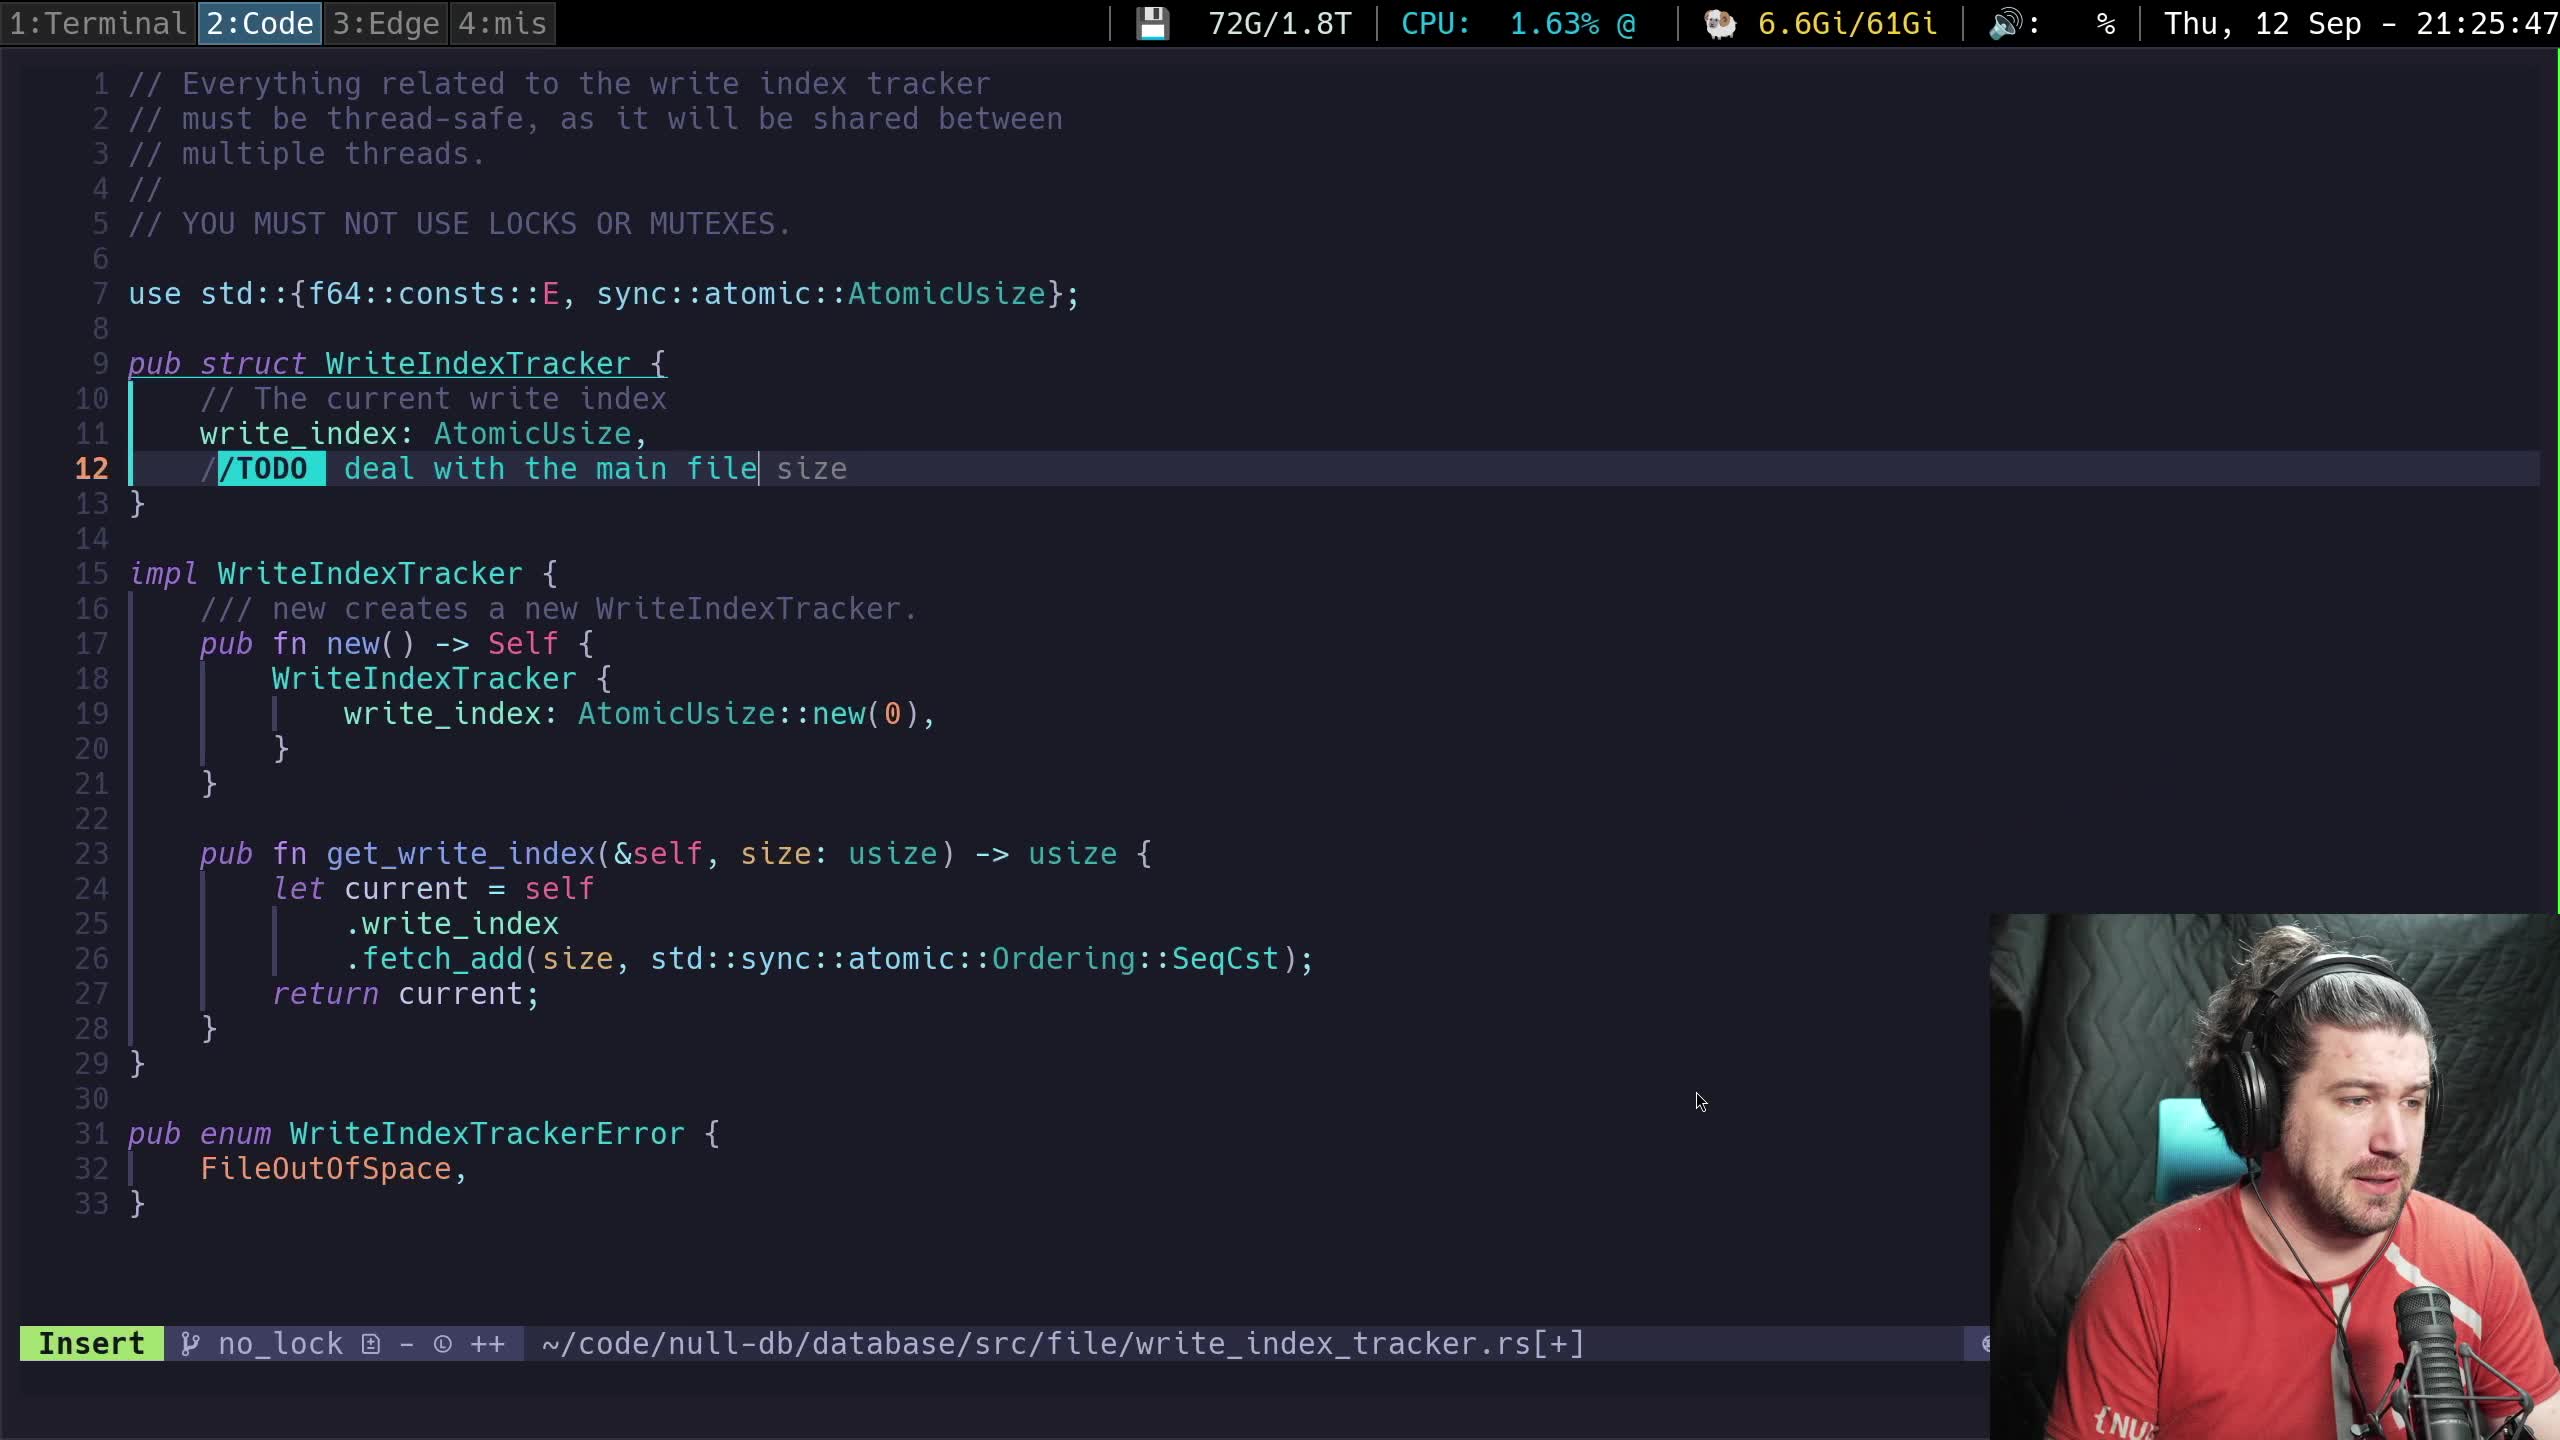Click 'impl WriteIndexTracker' on line 15

pos(326,573)
